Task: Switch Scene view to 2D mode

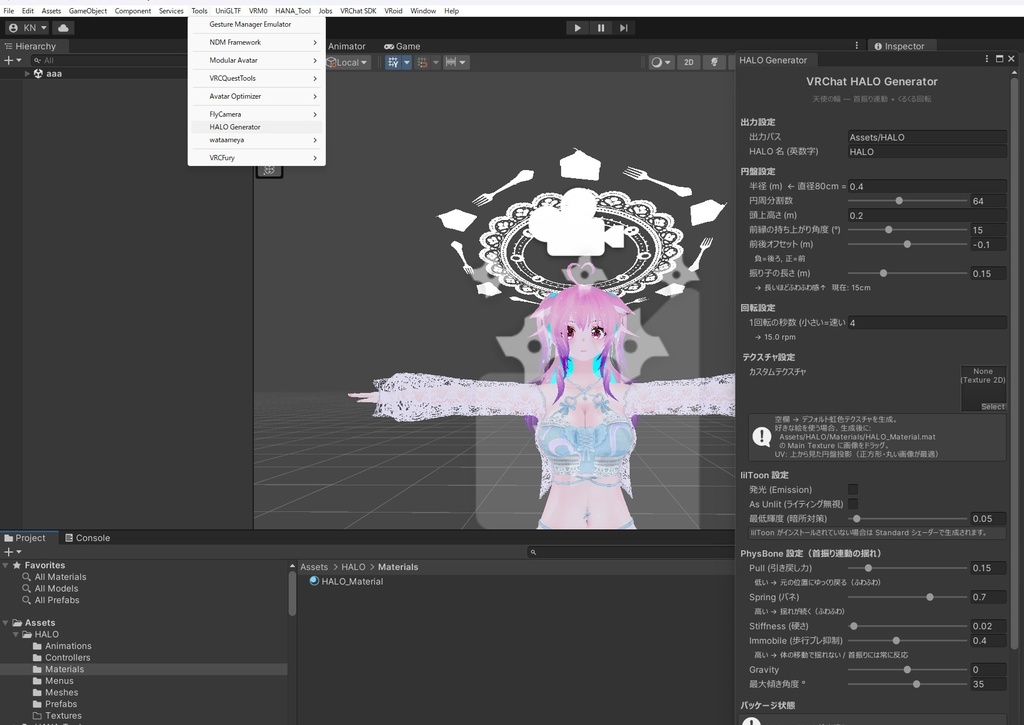Action: pyautogui.click(x=688, y=61)
